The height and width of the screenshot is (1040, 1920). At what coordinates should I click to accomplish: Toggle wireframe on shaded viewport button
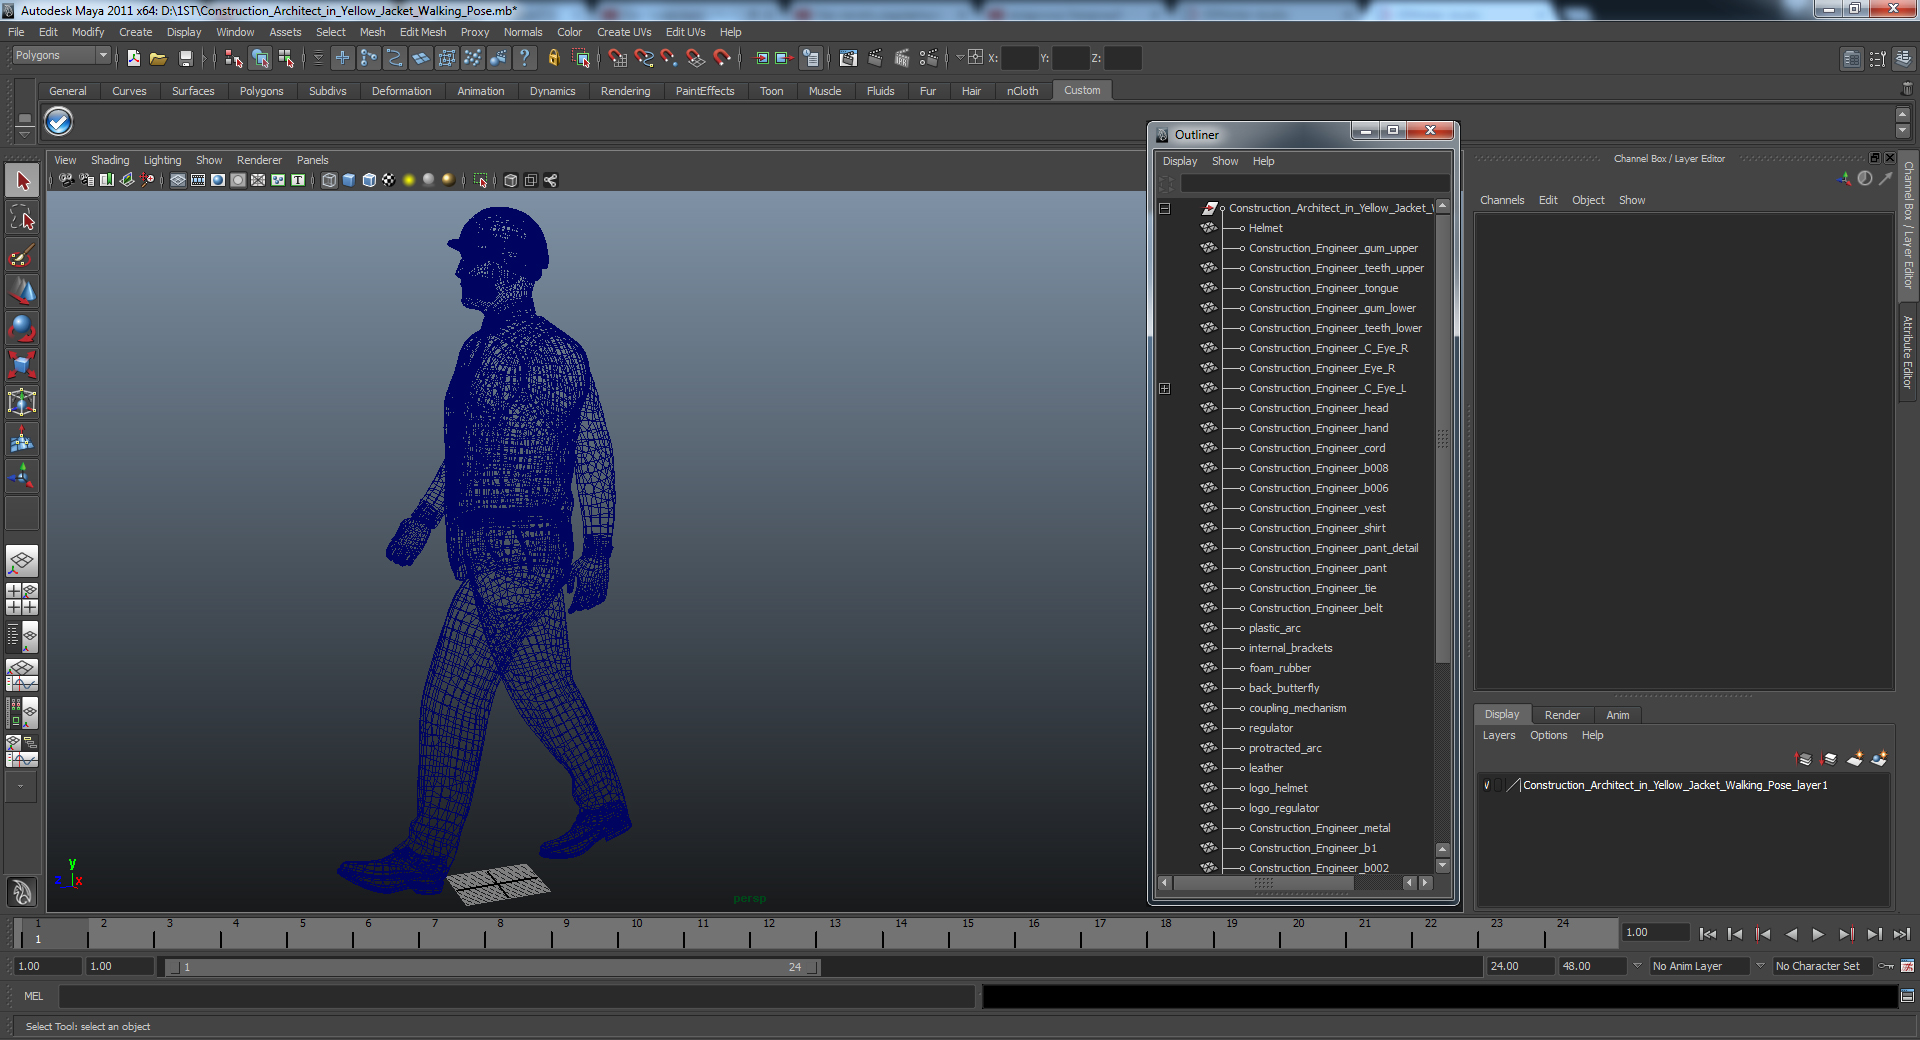369,180
